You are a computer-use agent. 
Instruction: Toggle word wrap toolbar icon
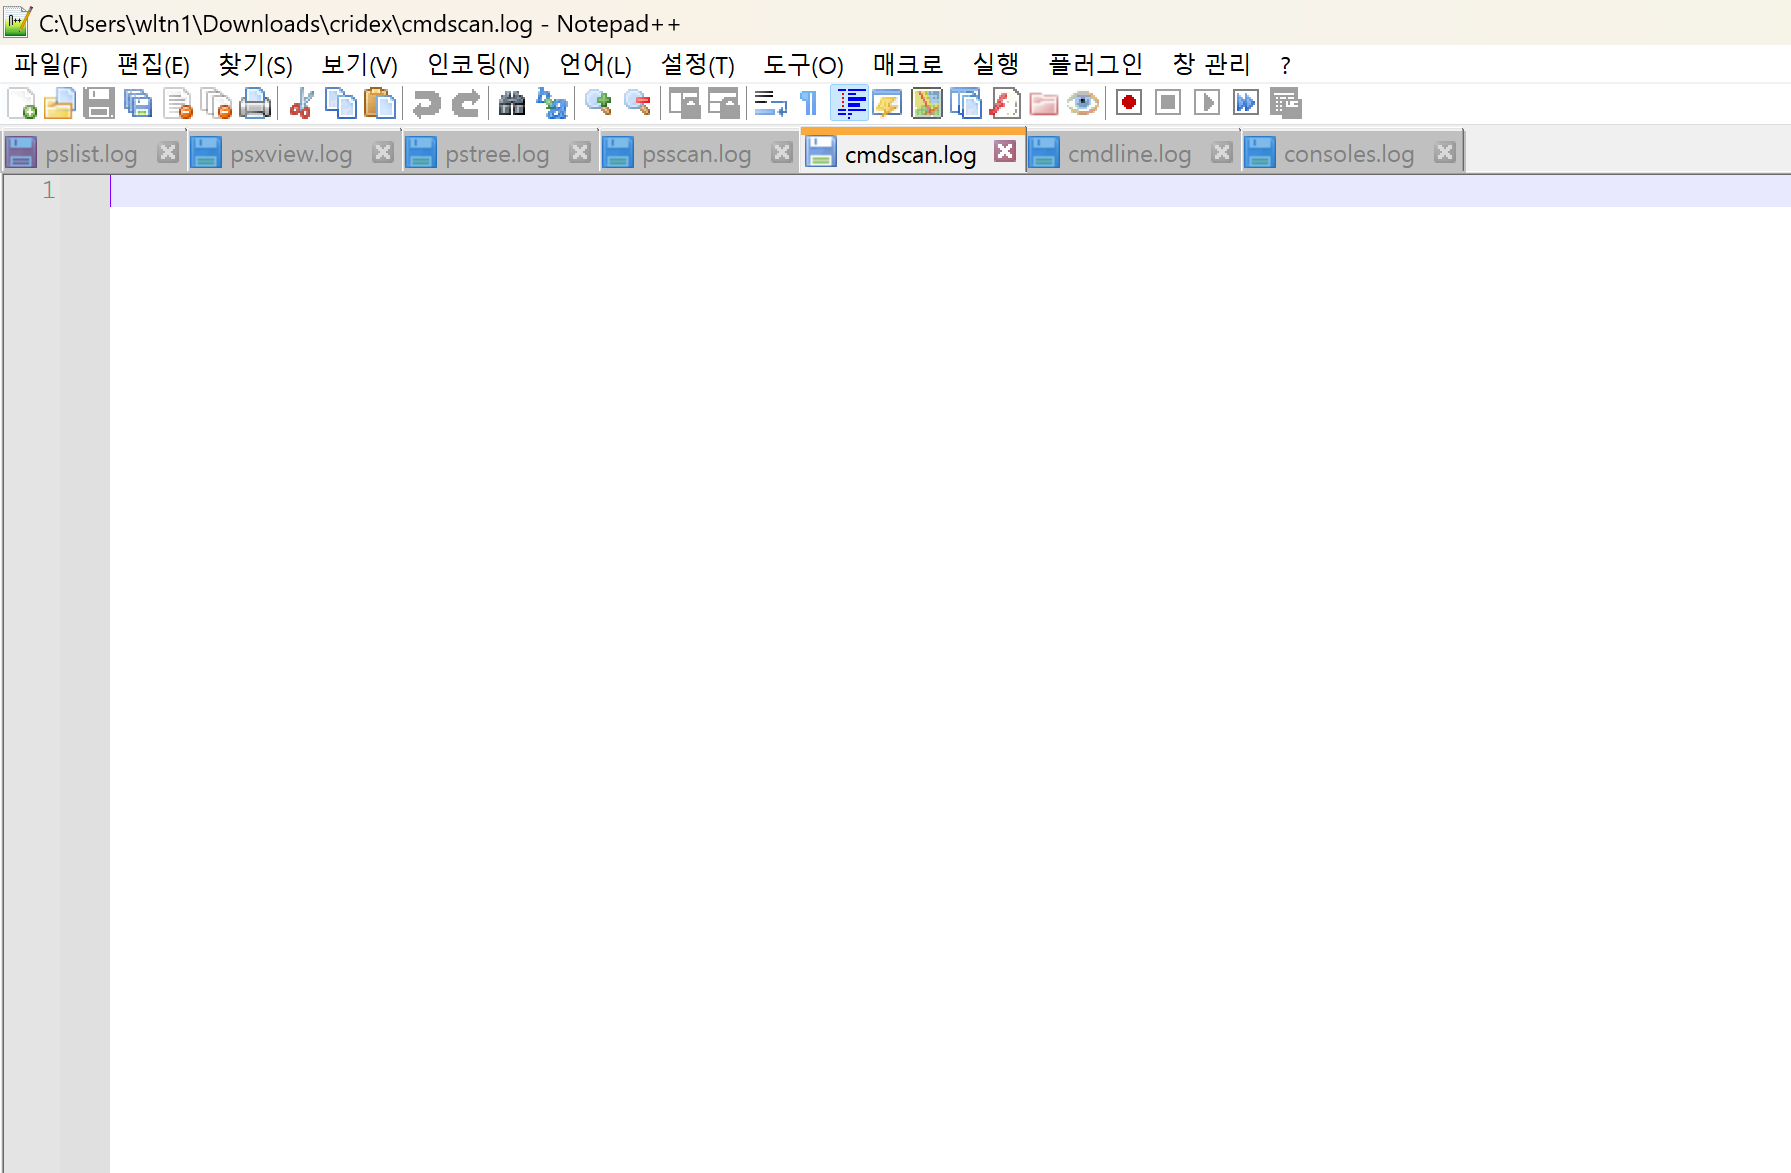click(770, 103)
